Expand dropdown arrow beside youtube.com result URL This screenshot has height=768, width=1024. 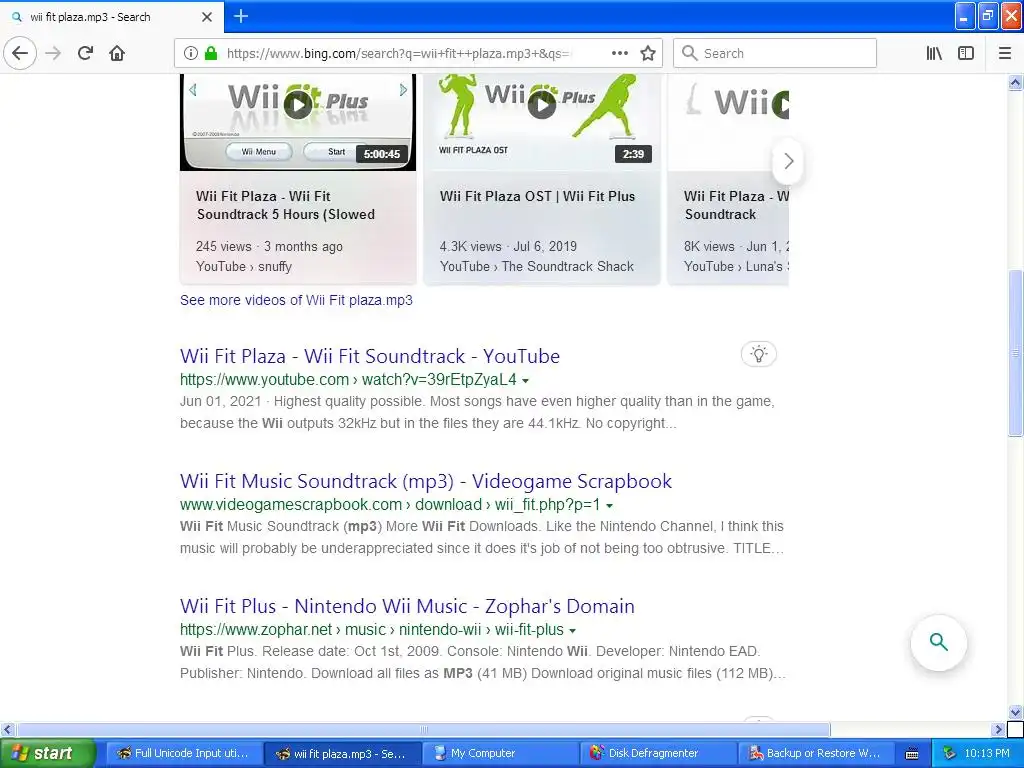[526, 380]
